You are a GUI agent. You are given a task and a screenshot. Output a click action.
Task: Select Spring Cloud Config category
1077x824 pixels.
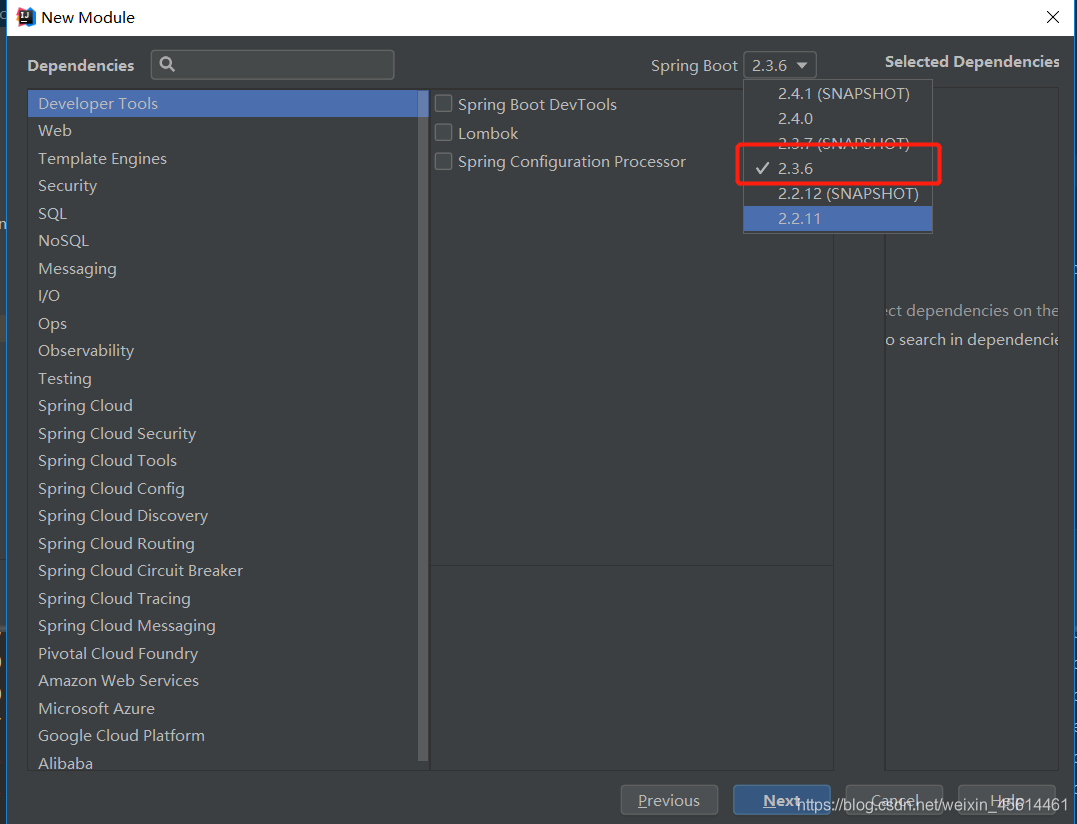[223, 488]
